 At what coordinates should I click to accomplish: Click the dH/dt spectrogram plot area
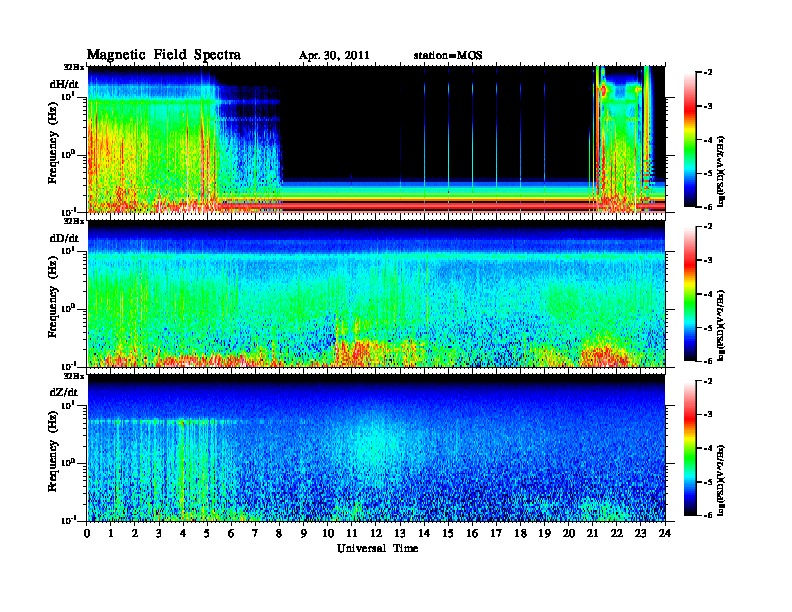coord(376,139)
